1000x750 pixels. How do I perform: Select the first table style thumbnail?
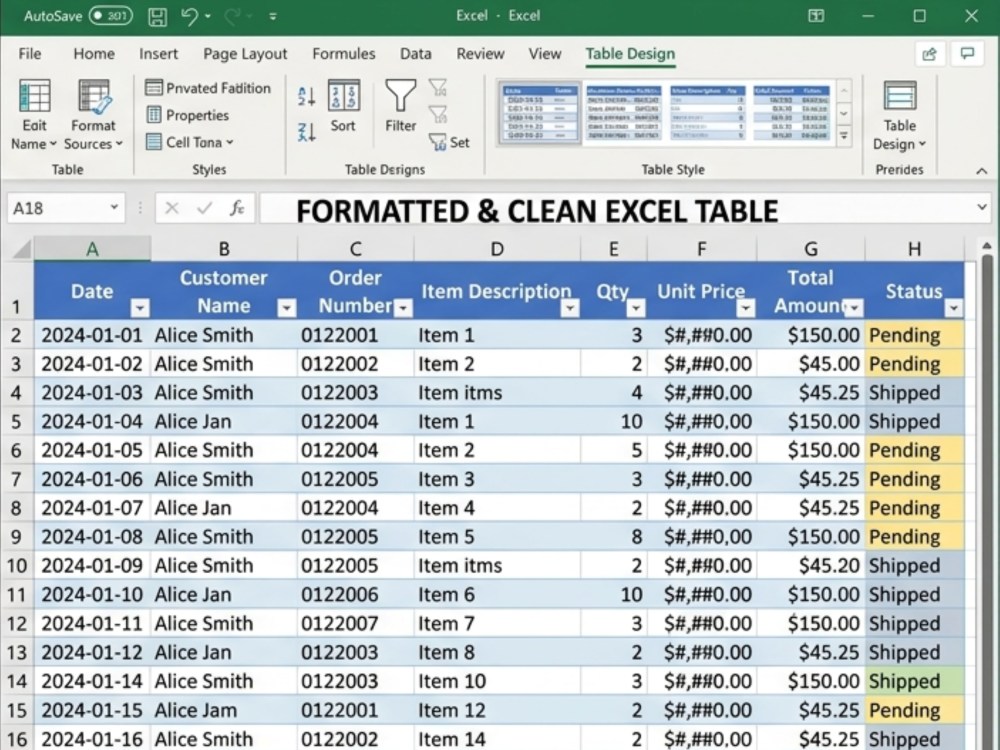pos(540,114)
